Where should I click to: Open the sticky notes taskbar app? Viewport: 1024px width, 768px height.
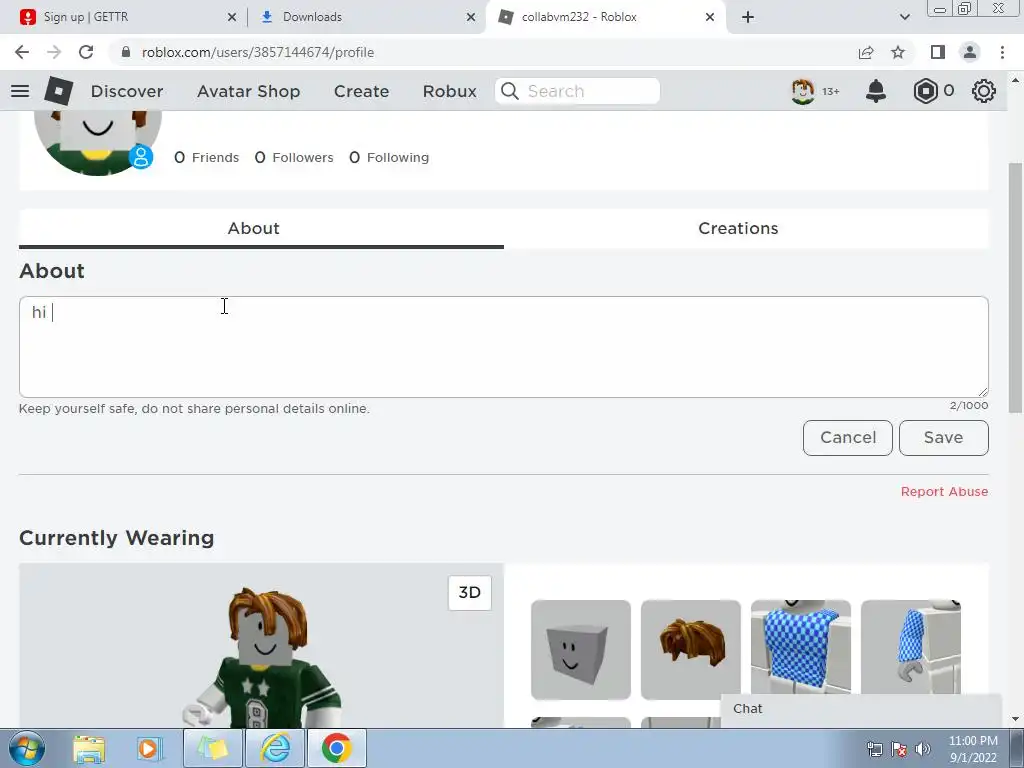click(213, 748)
